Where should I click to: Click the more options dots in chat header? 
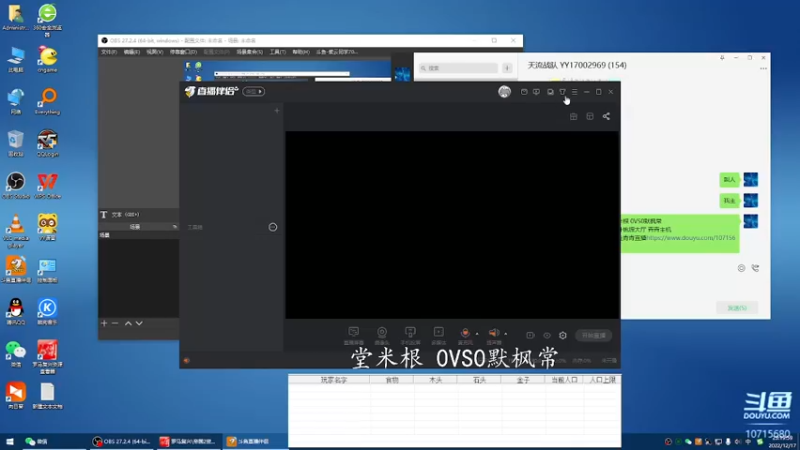coord(763,68)
